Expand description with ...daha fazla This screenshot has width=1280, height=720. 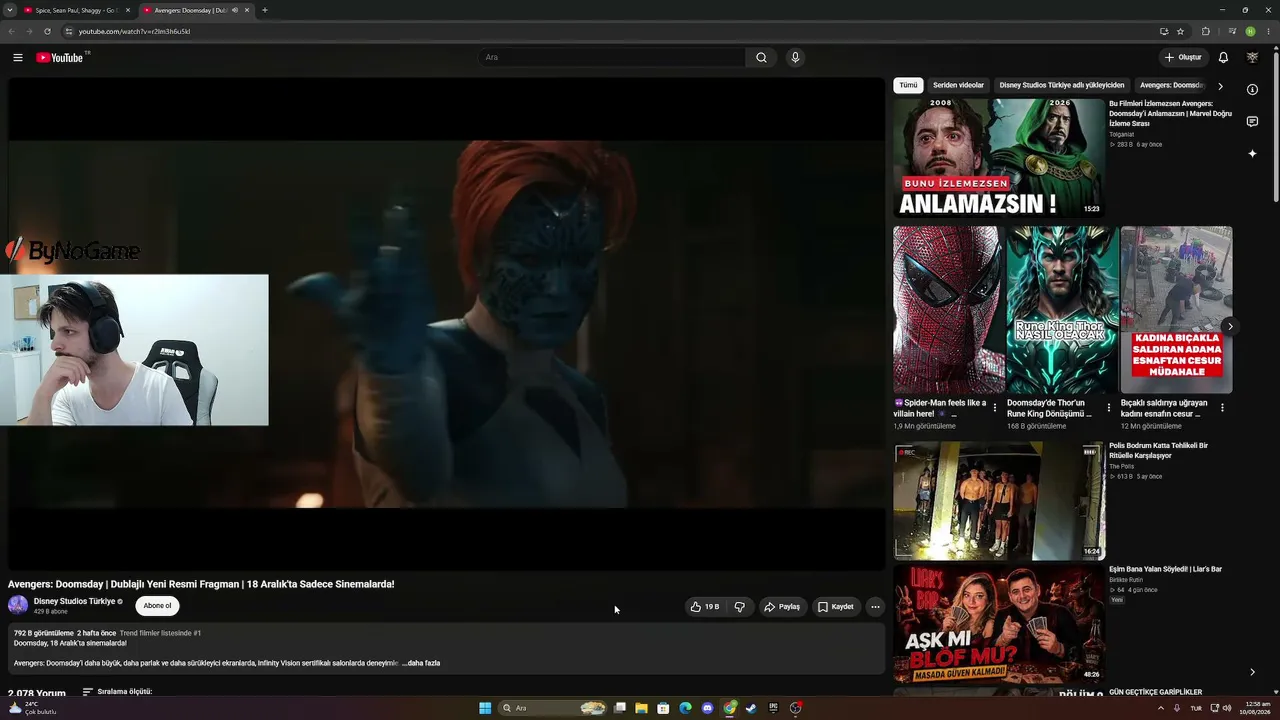coord(421,663)
